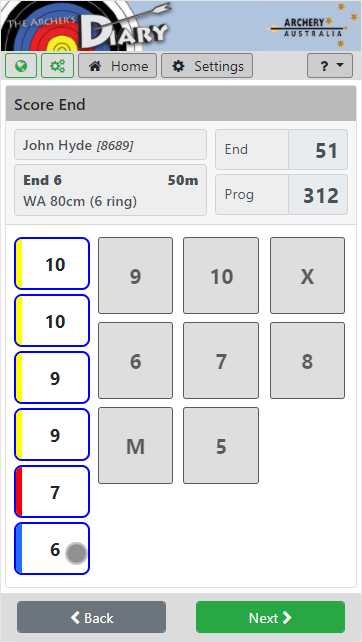The image size is (362, 642).
Task: Click the green globe icon button
Action: click(21, 66)
